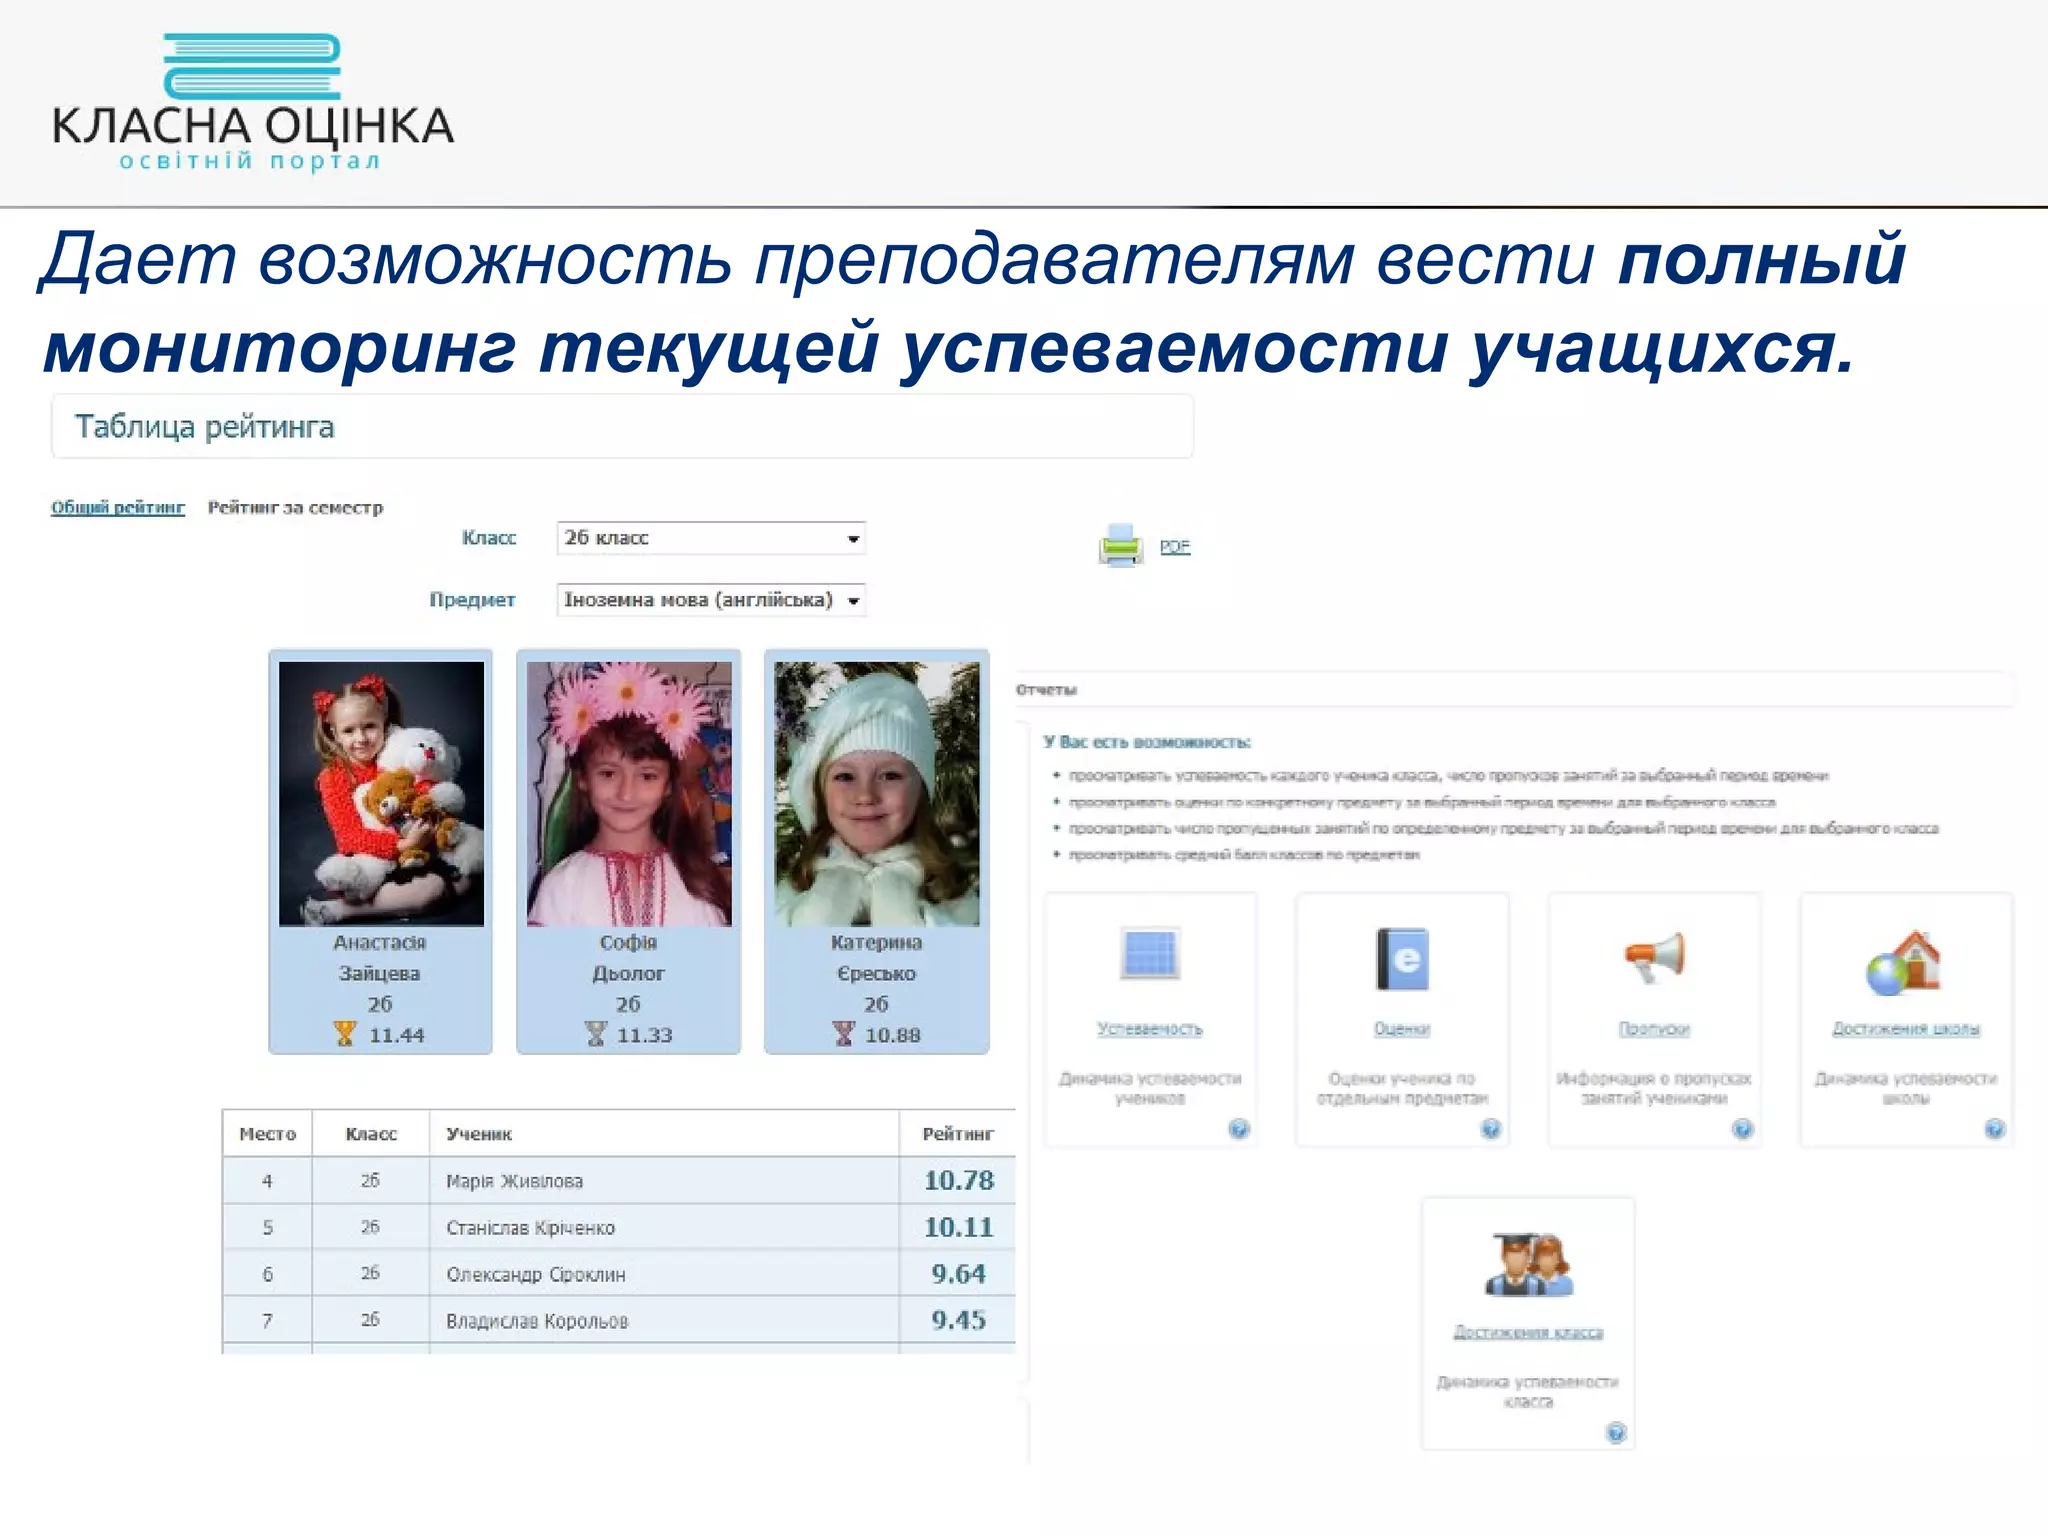The image size is (2048, 1536).
Task: Click the Класна Оцінка portal logo
Action: (253, 103)
